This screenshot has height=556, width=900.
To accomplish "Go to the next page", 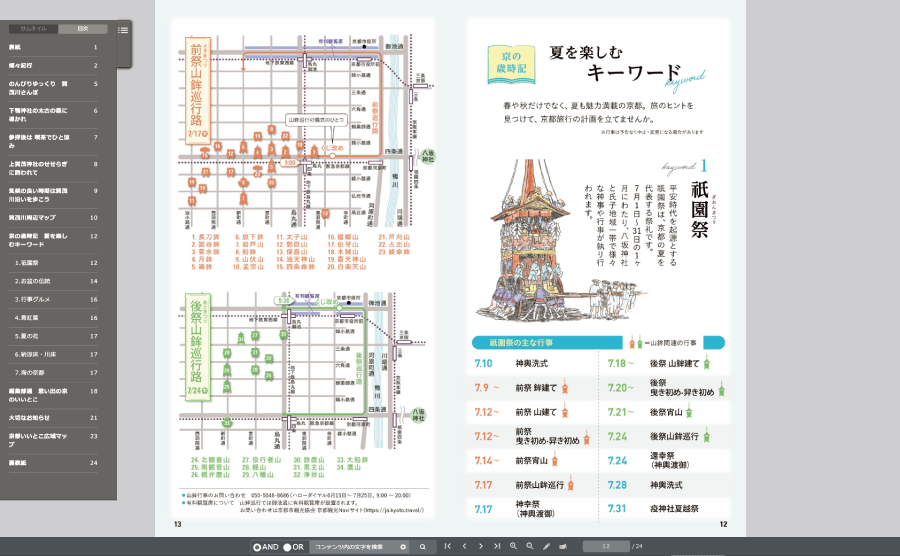I will click(x=480, y=547).
